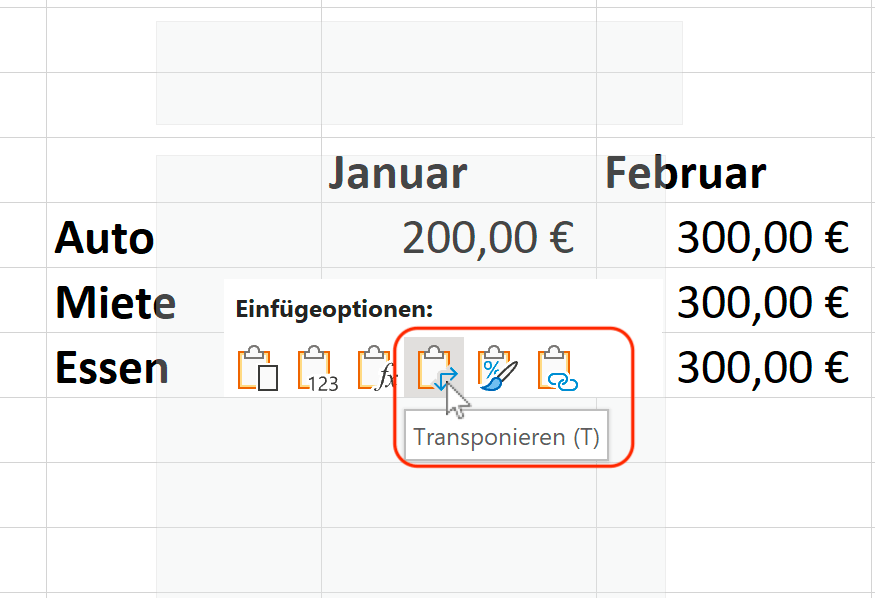Select the Auto row label cell
The height and width of the screenshot is (598, 875).
click(x=184, y=235)
